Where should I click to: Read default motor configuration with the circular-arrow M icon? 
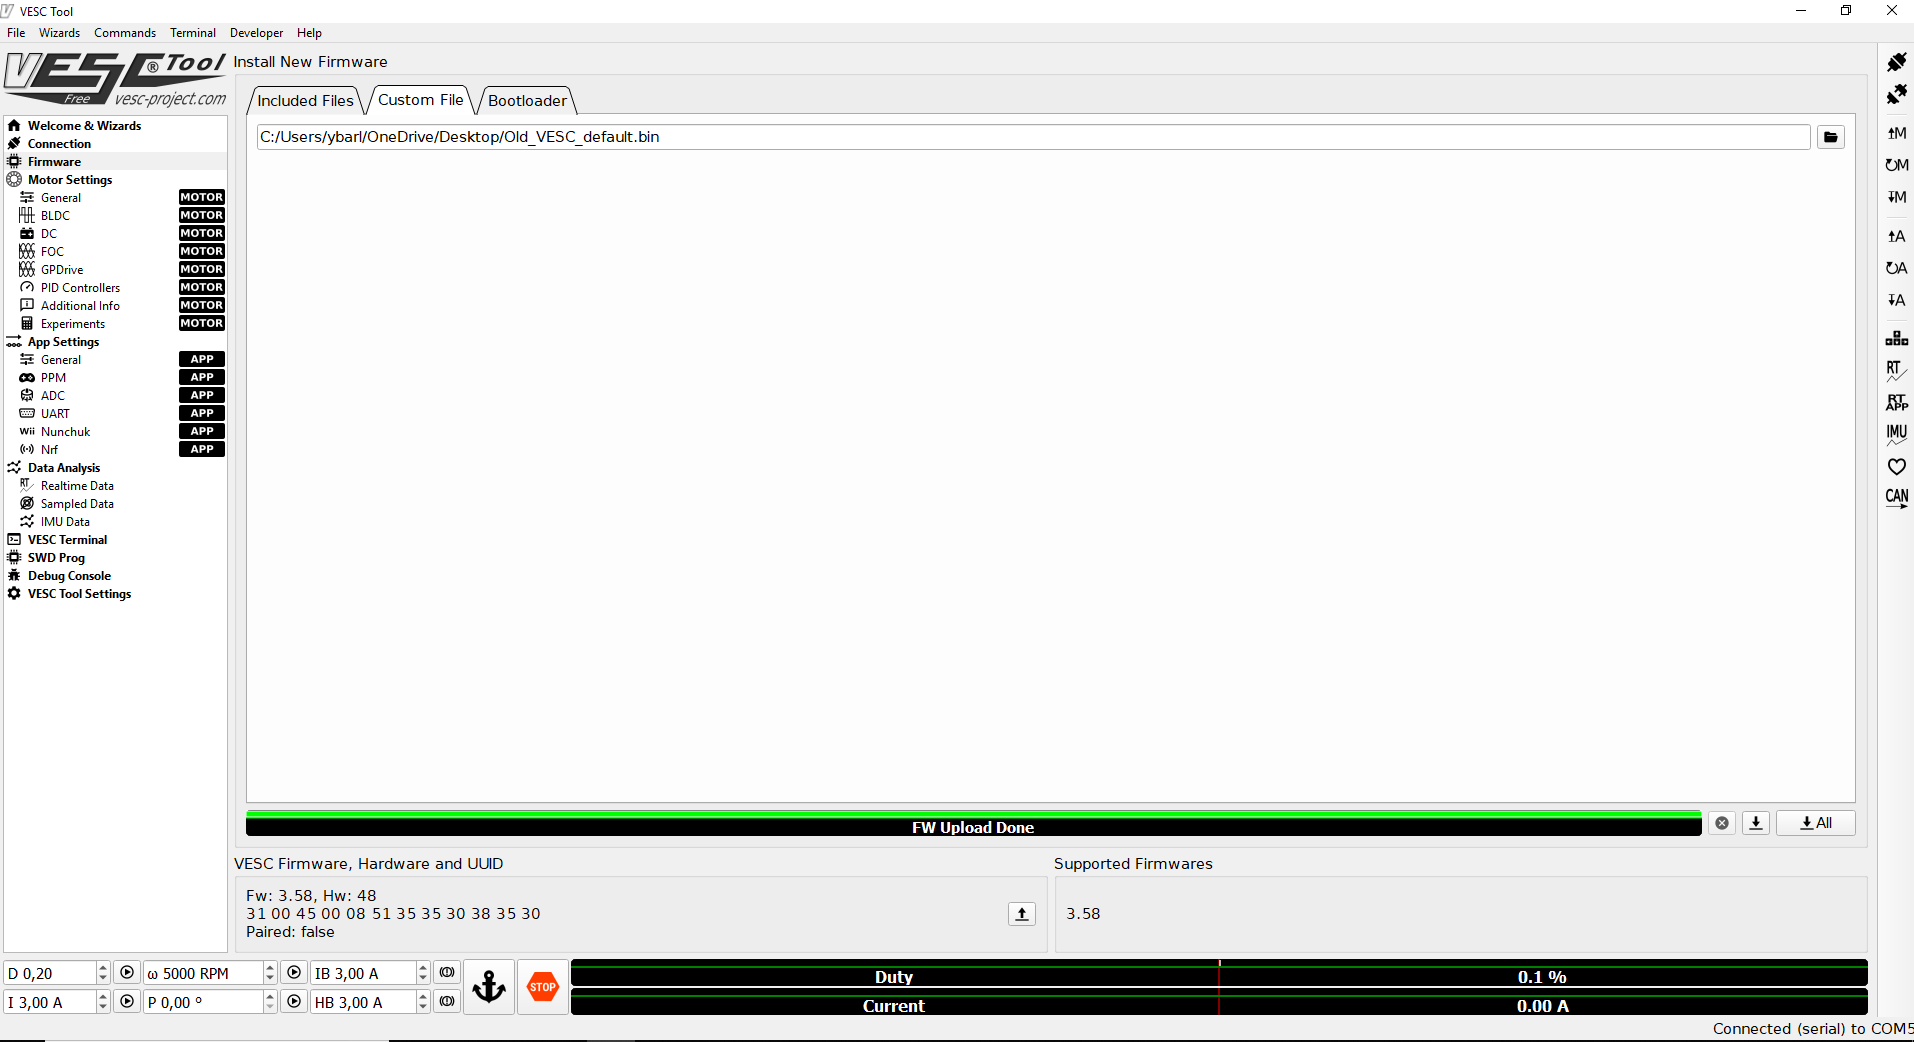click(1896, 165)
